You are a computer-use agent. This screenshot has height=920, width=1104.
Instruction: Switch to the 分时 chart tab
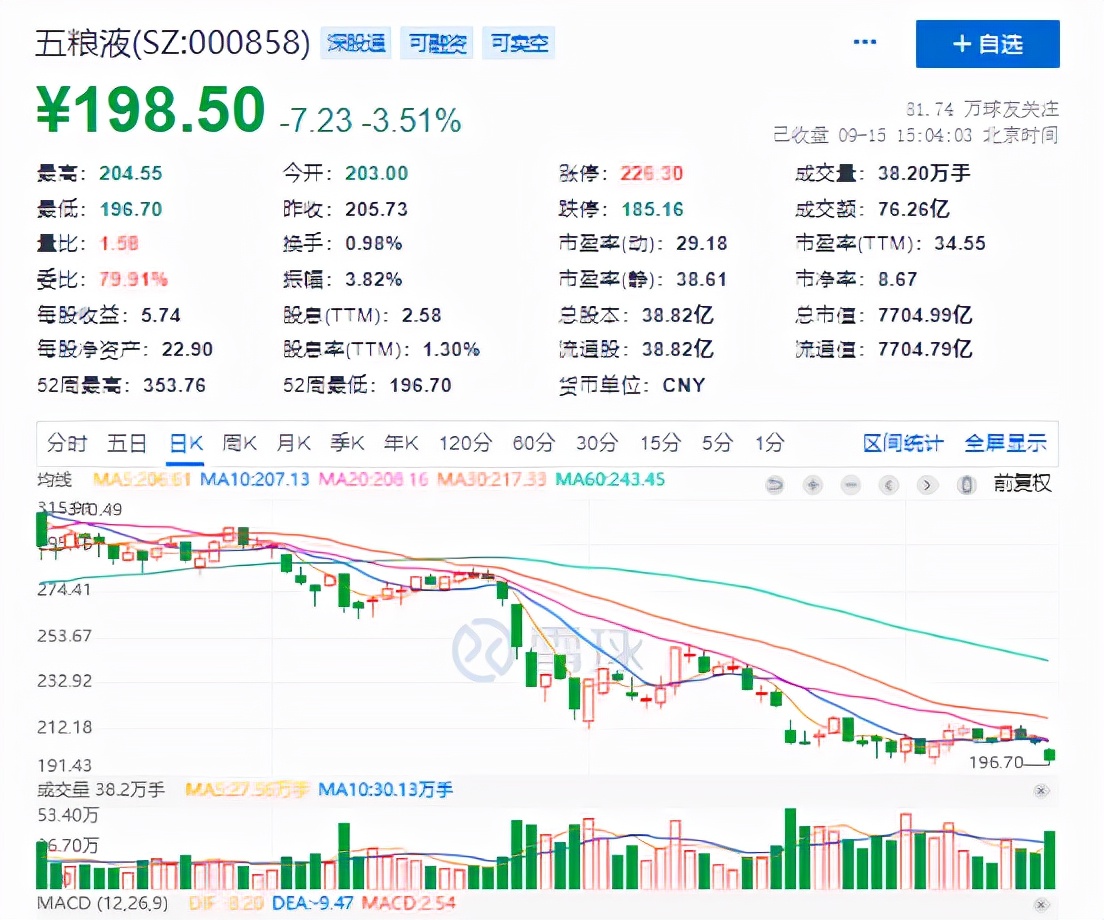click(x=67, y=443)
